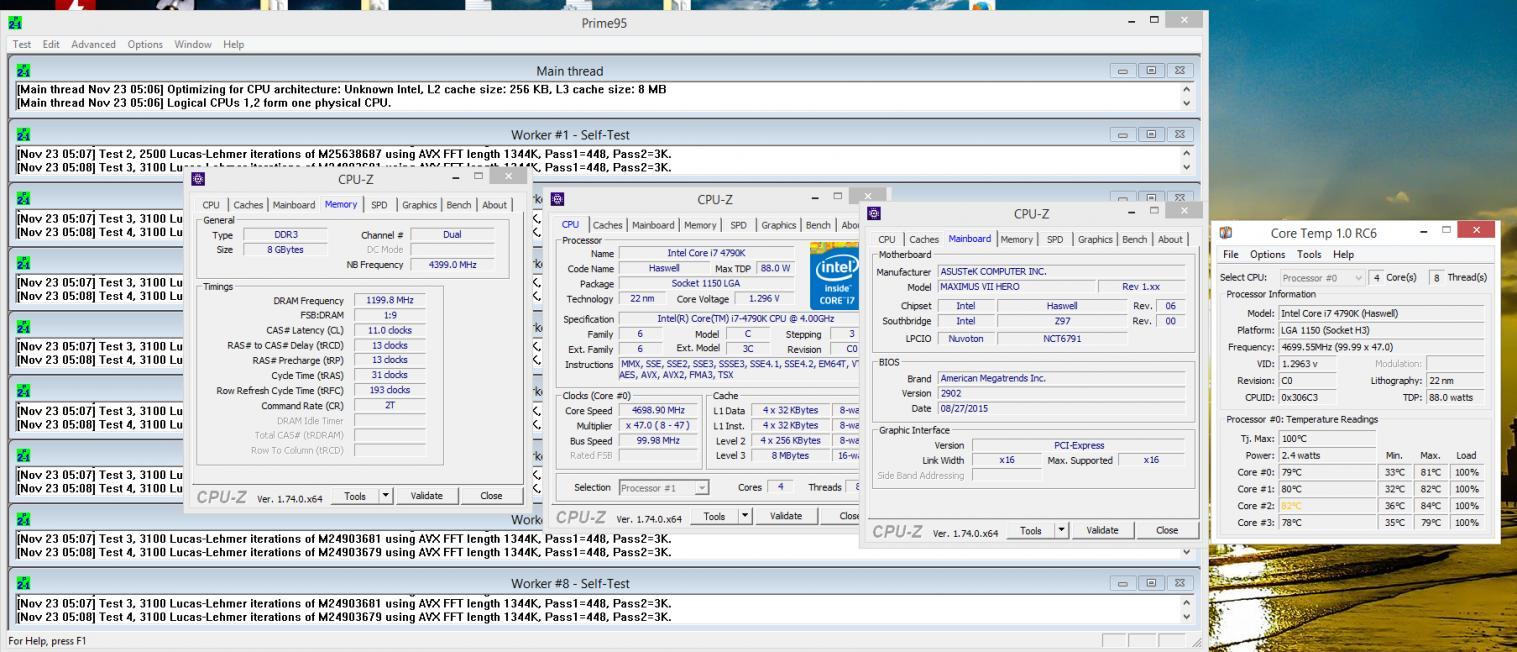Click the CPU-Z Memory window title icon

(197, 180)
